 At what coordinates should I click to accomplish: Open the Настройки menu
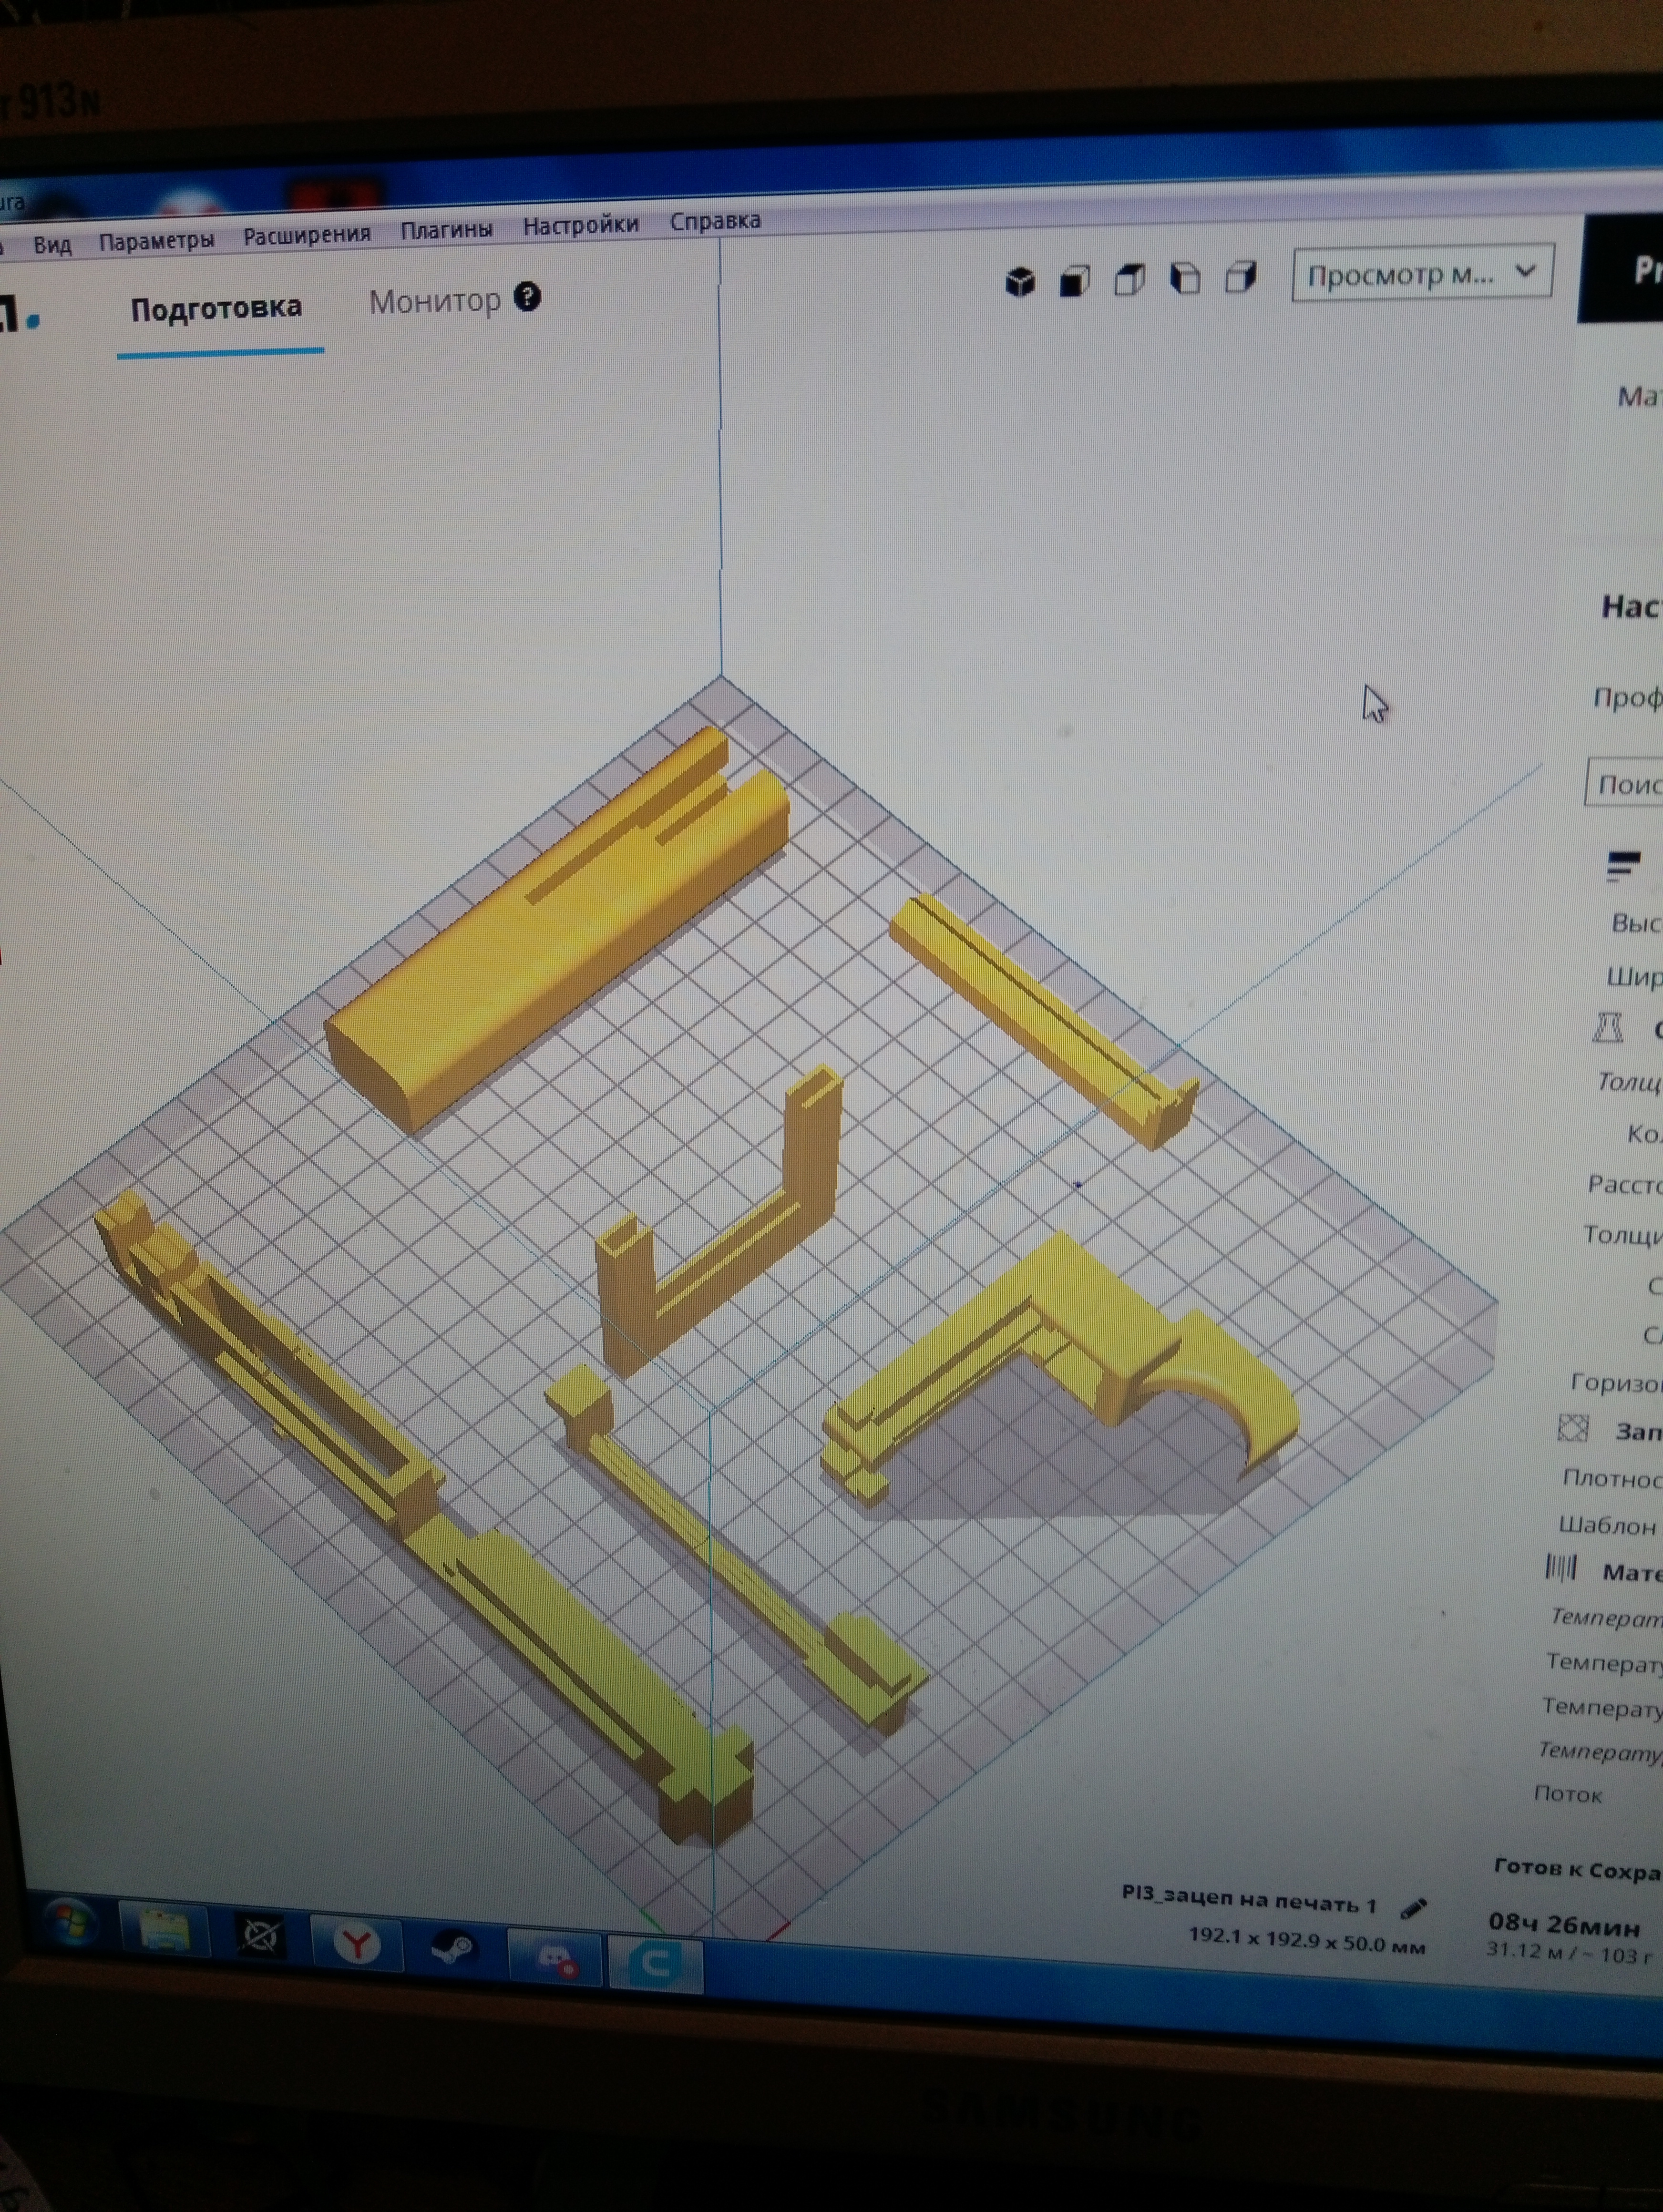[580, 226]
